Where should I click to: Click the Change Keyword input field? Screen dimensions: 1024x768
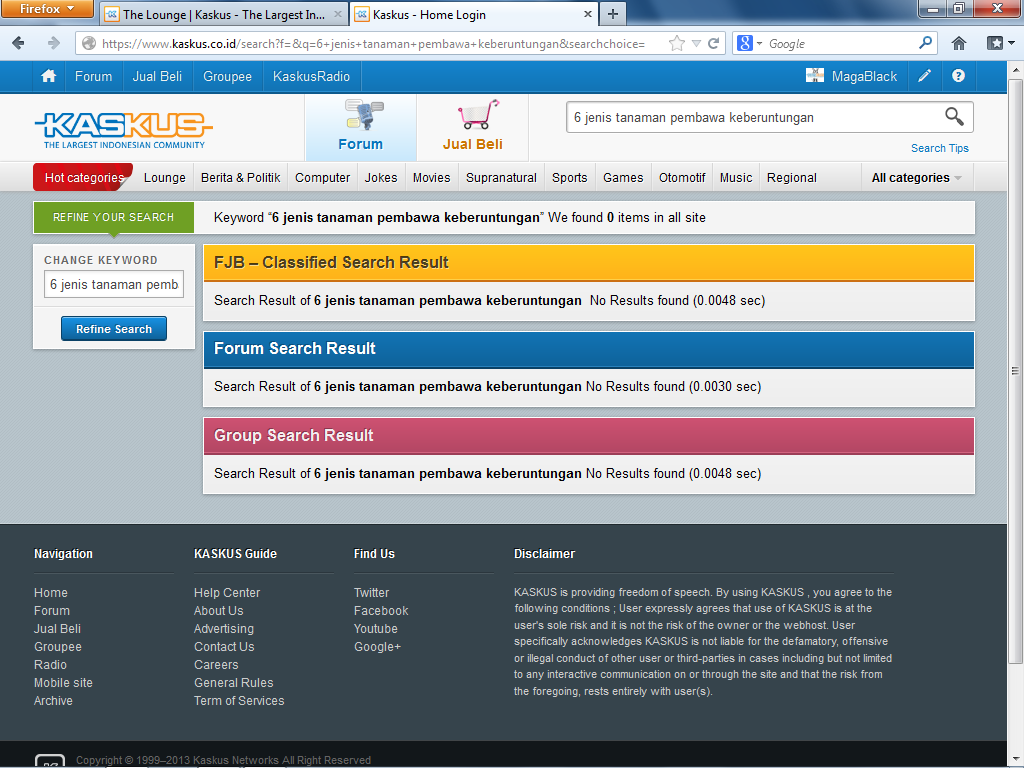tap(114, 285)
